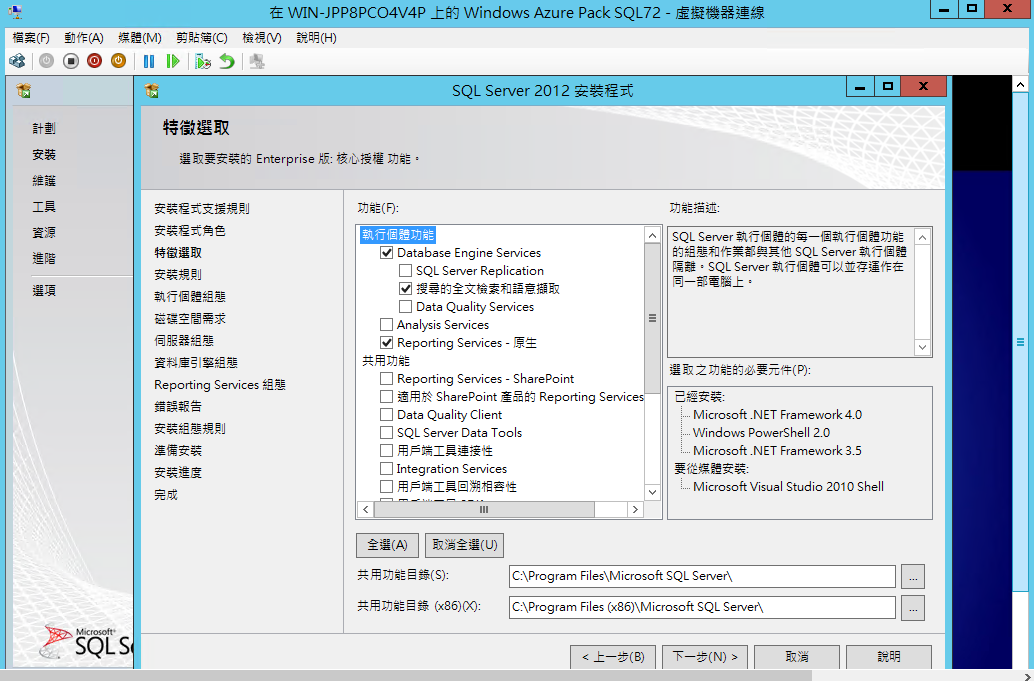The height and width of the screenshot is (681, 1034).
Task: Click the right arrow of the 功能 horizontal scrollbar
Action: coord(635,510)
